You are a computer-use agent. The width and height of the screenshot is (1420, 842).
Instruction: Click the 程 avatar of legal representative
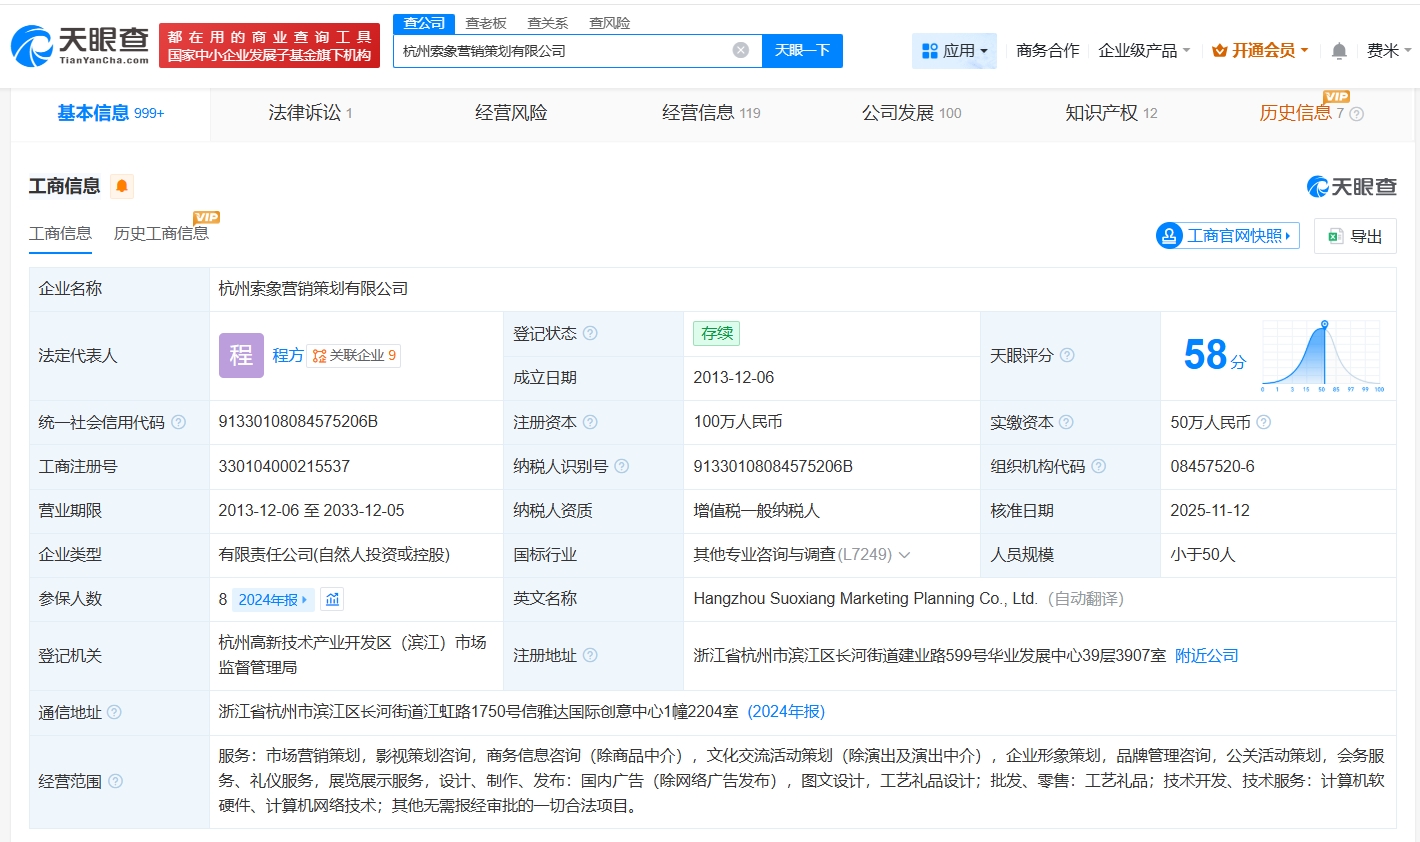tap(241, 355)
